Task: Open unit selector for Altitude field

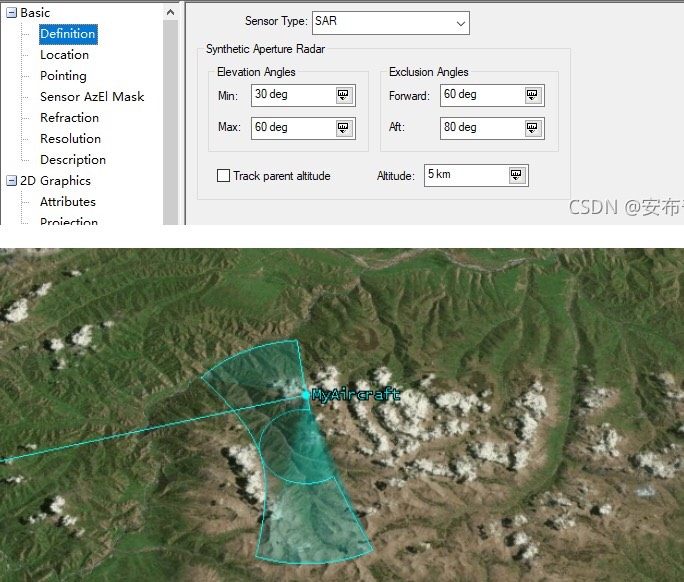Action: point(516,175)
